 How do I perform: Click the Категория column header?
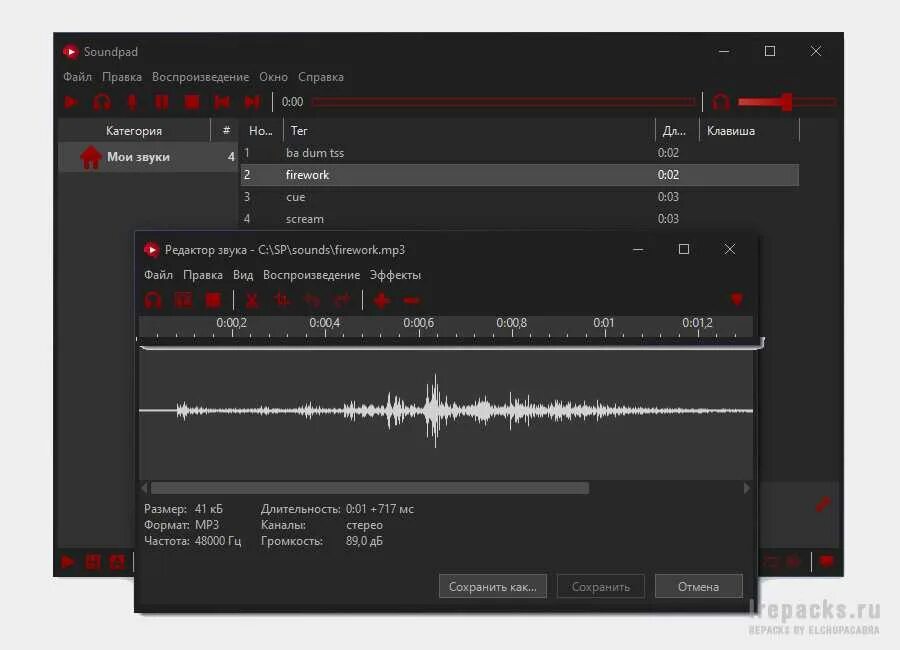[134, 131]
